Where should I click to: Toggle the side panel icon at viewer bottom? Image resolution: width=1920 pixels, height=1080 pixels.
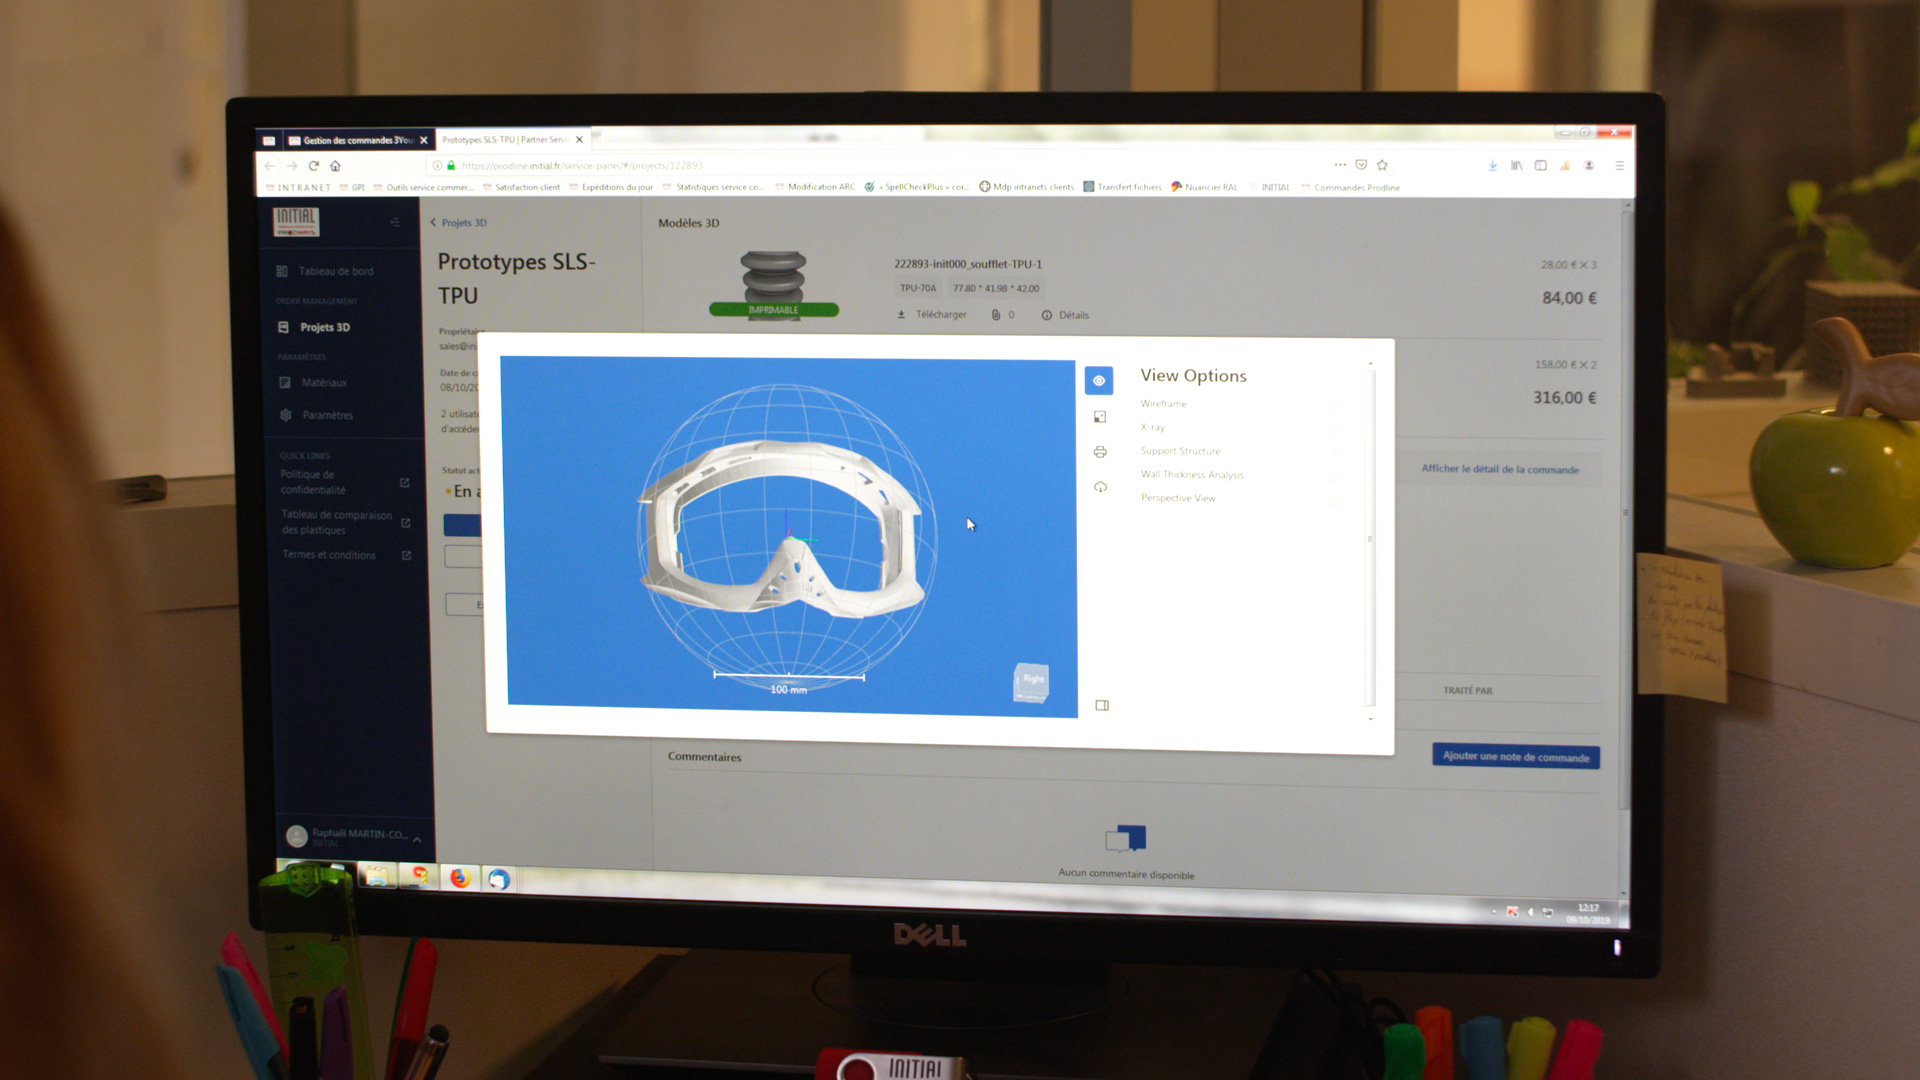point(1102,705)
